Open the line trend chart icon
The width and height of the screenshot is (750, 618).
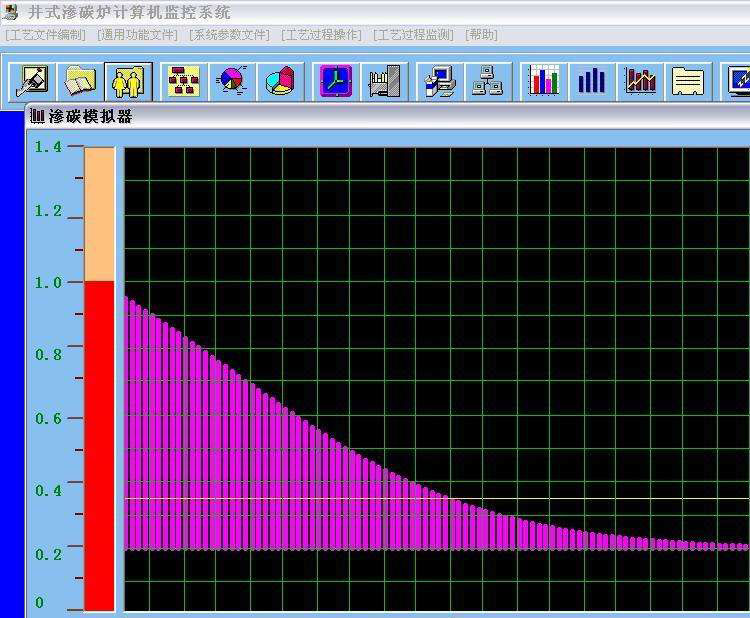[641, 81]
